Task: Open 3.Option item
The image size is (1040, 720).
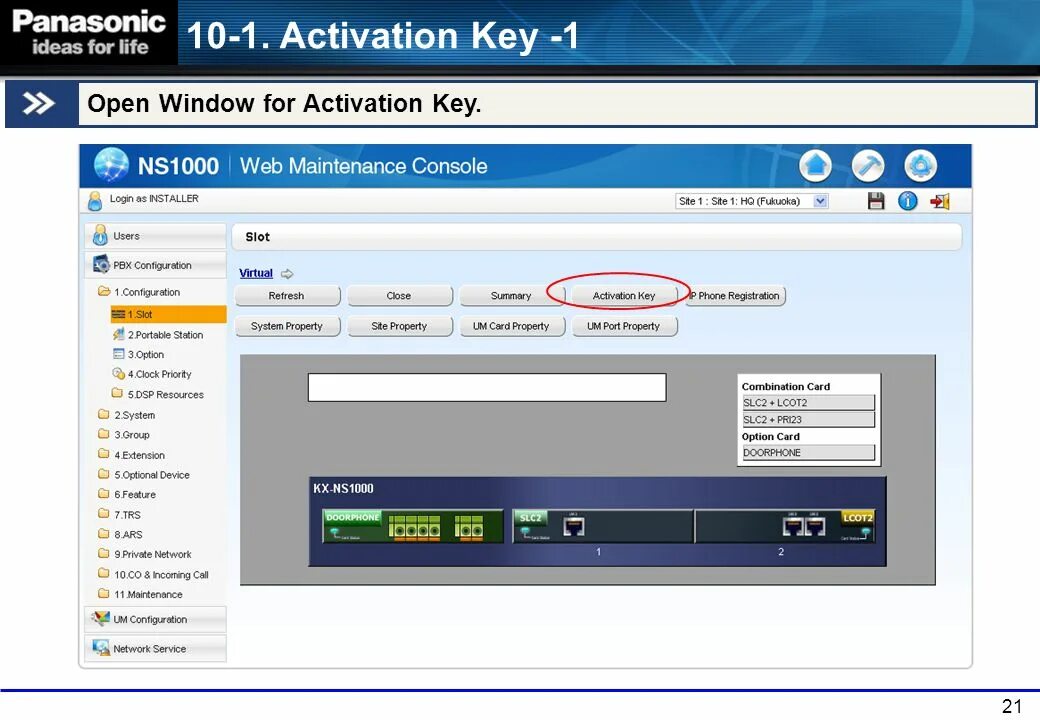Action: [x=139, y=355]
